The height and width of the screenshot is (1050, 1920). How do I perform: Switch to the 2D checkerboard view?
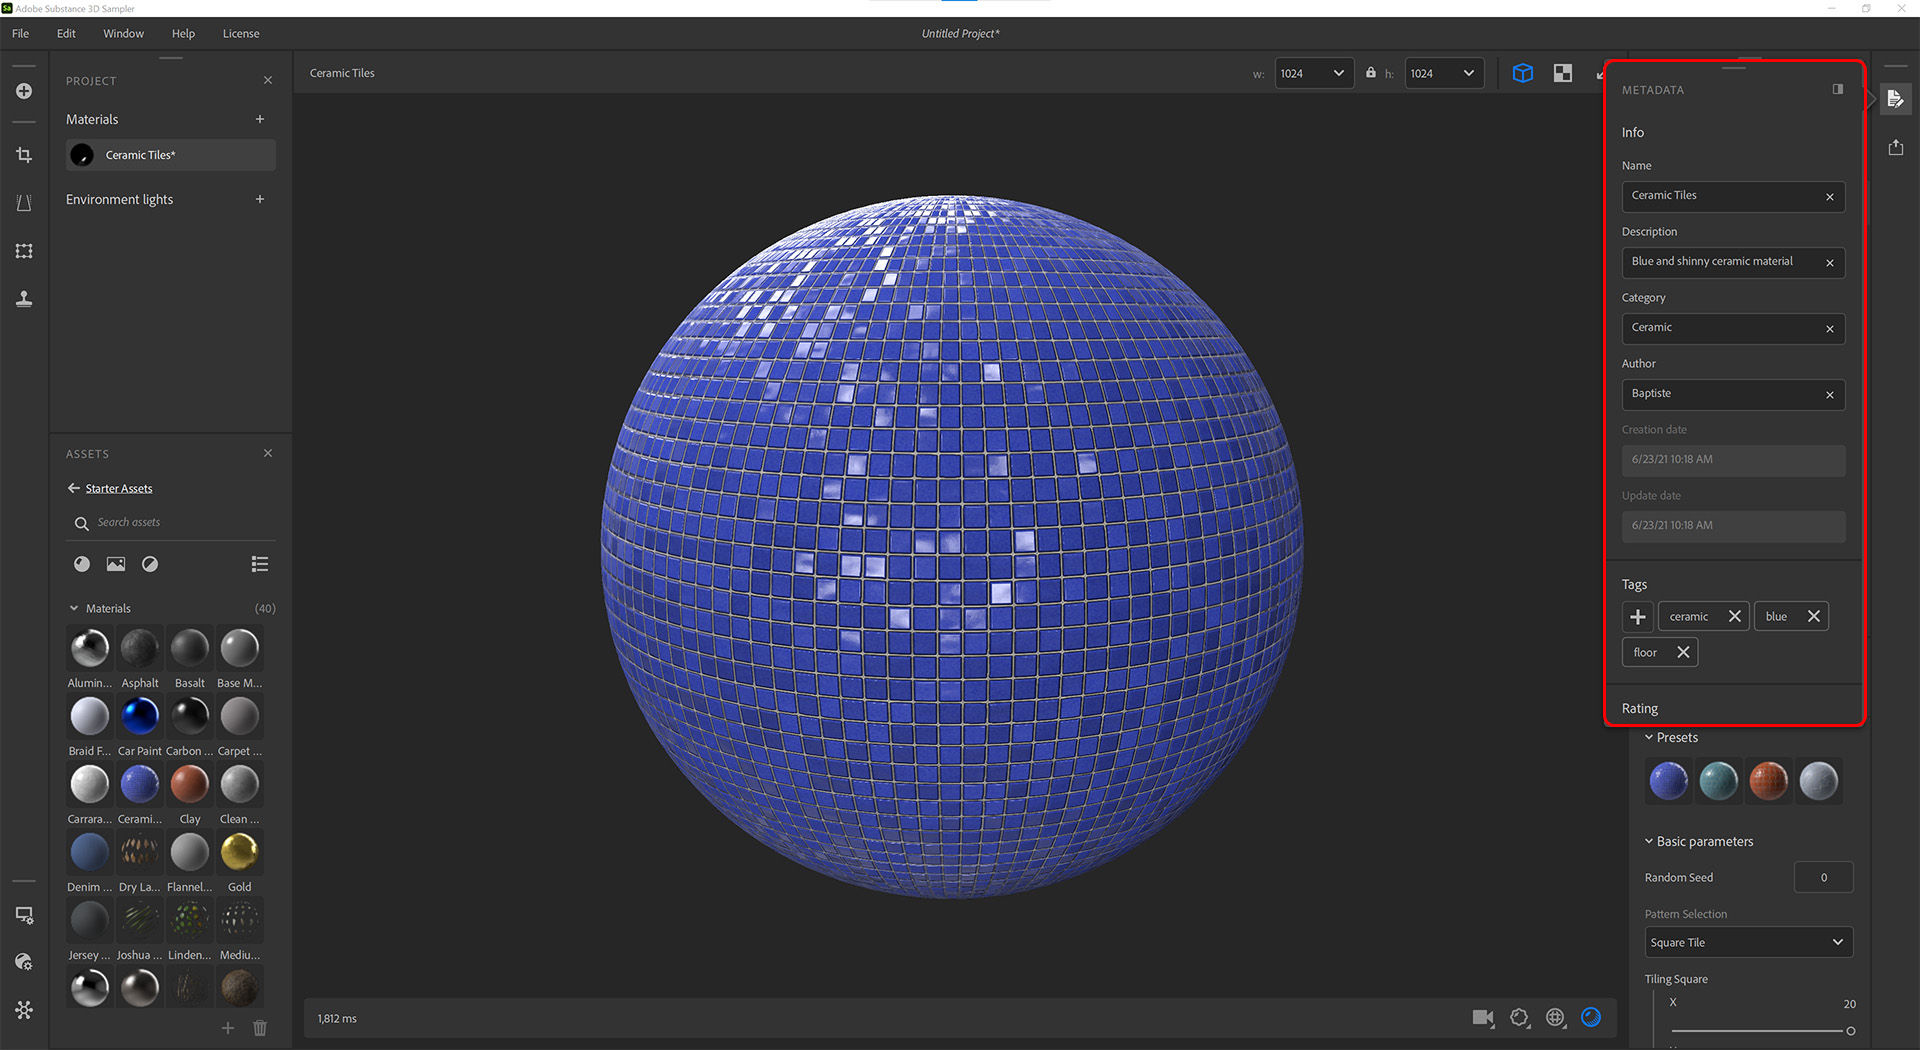(1562, 72)
